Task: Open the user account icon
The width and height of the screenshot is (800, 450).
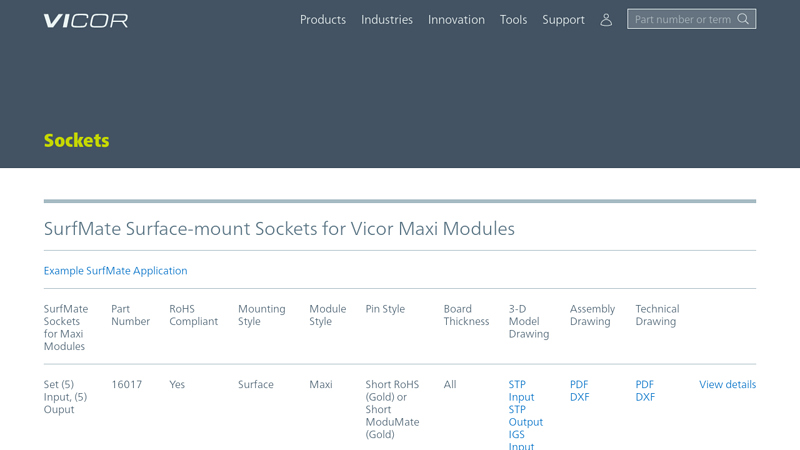Action: tap(606, 20)
